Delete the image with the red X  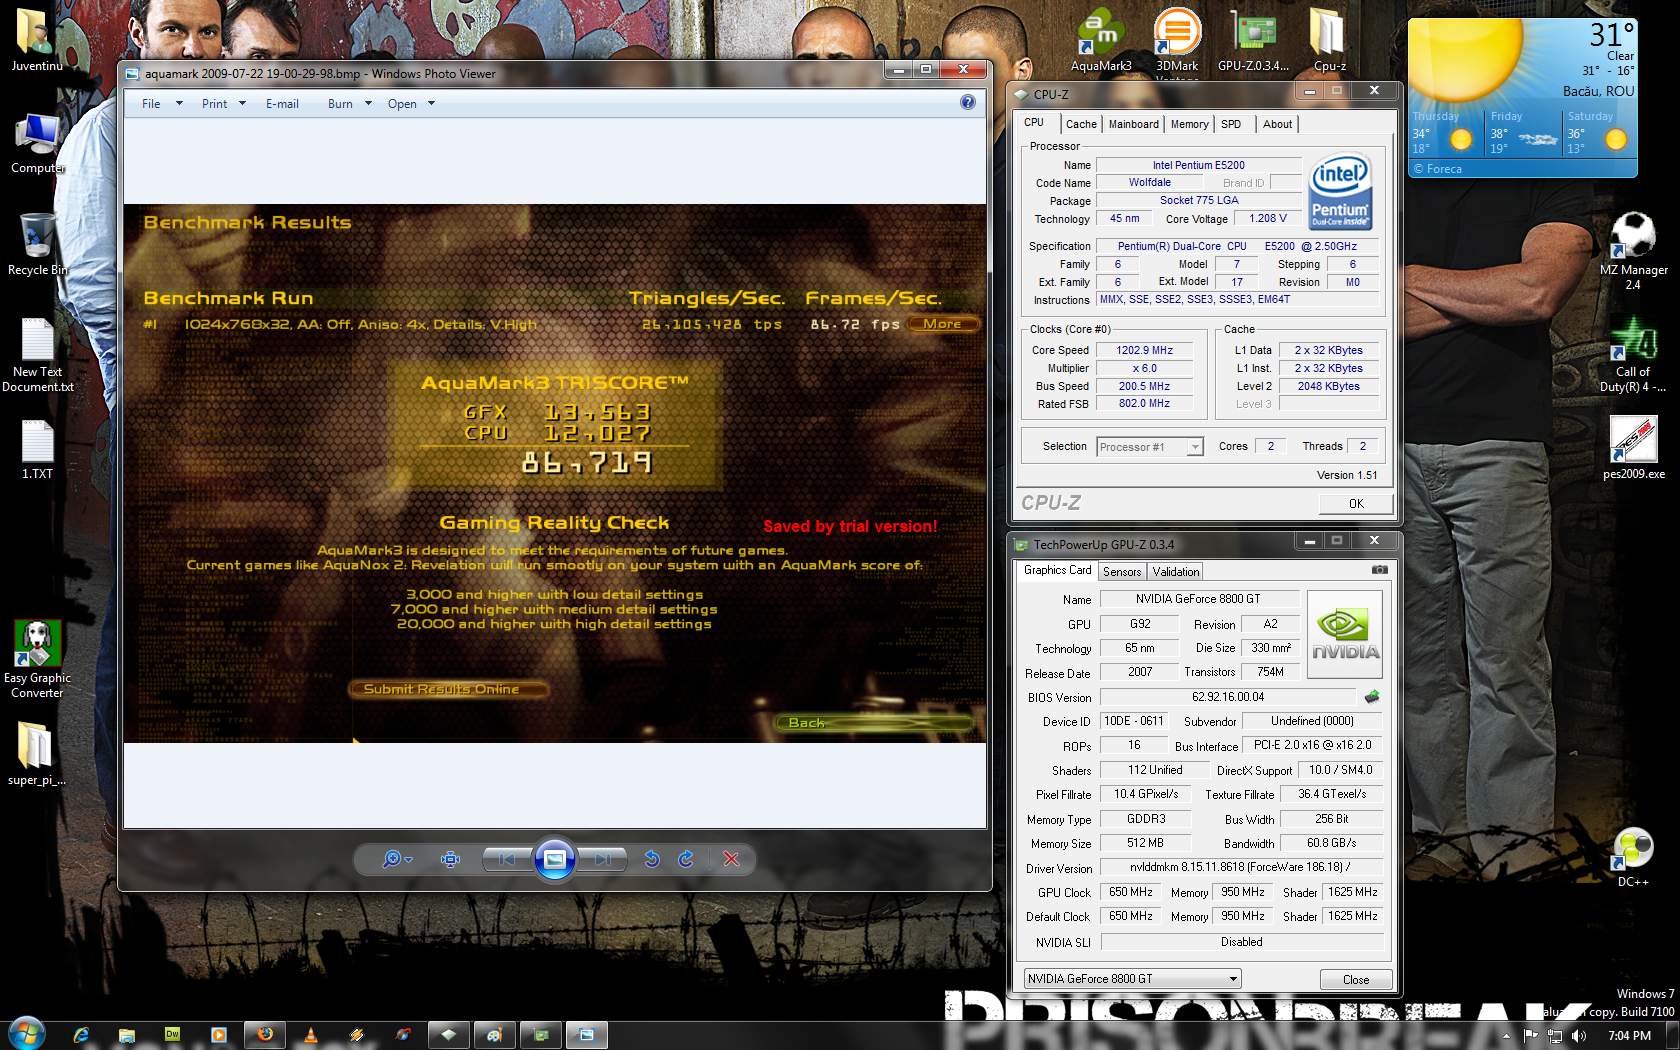(731, 859)
